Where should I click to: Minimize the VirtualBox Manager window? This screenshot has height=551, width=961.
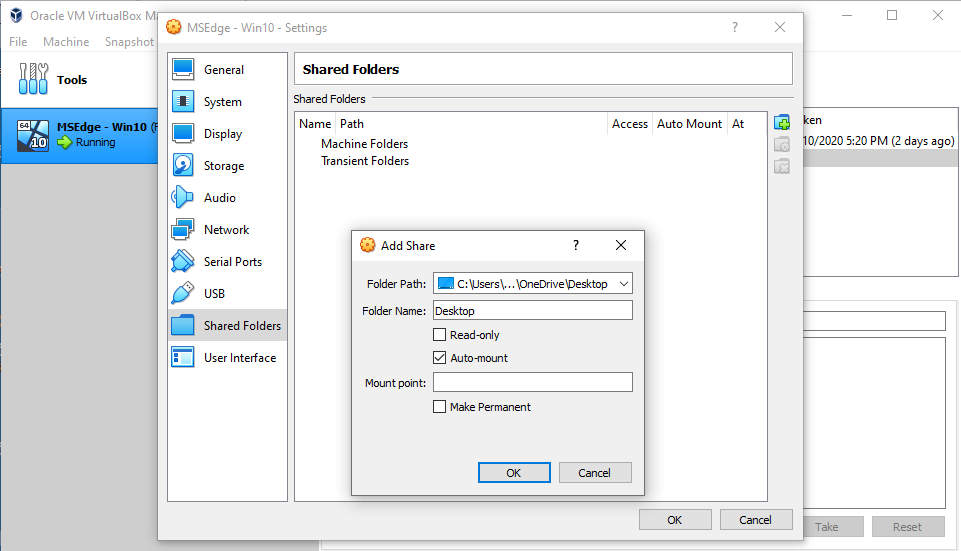pyautogui.click(x=847, y=15)
